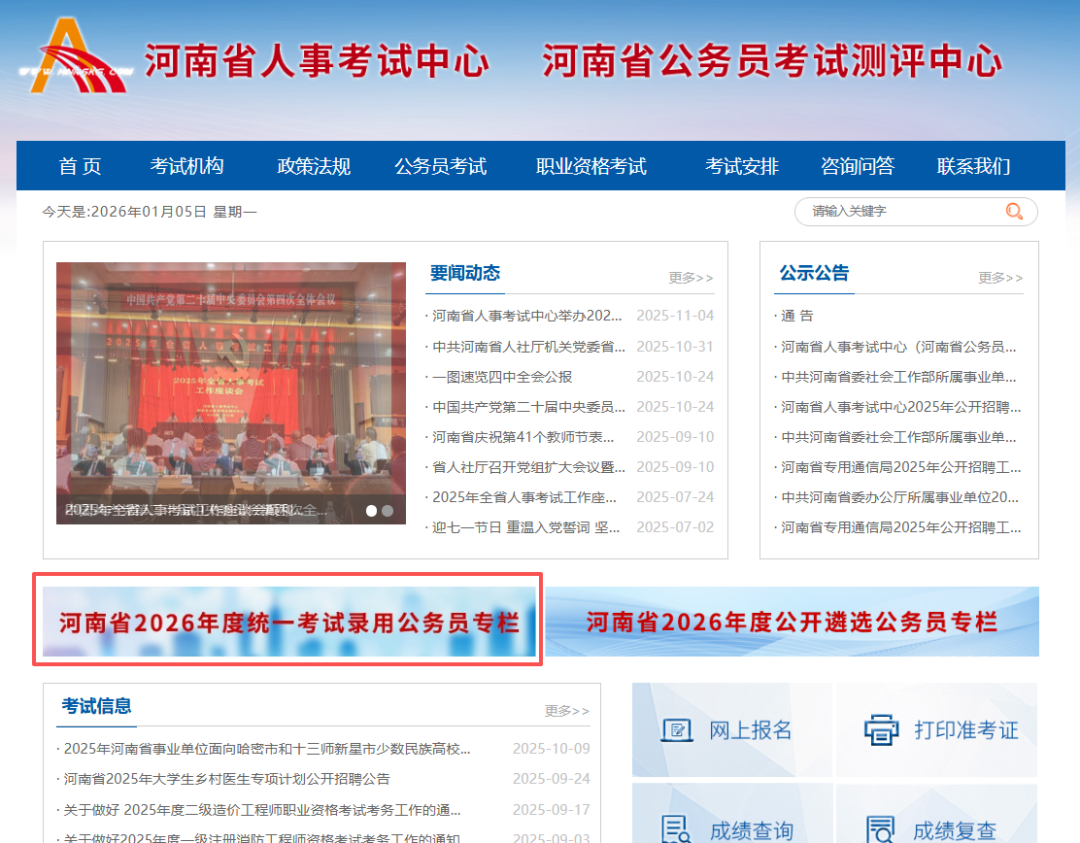Open the 成绩查询 score lookup icon
This screenshot has width=1080, height=843.
click(676, 830)
